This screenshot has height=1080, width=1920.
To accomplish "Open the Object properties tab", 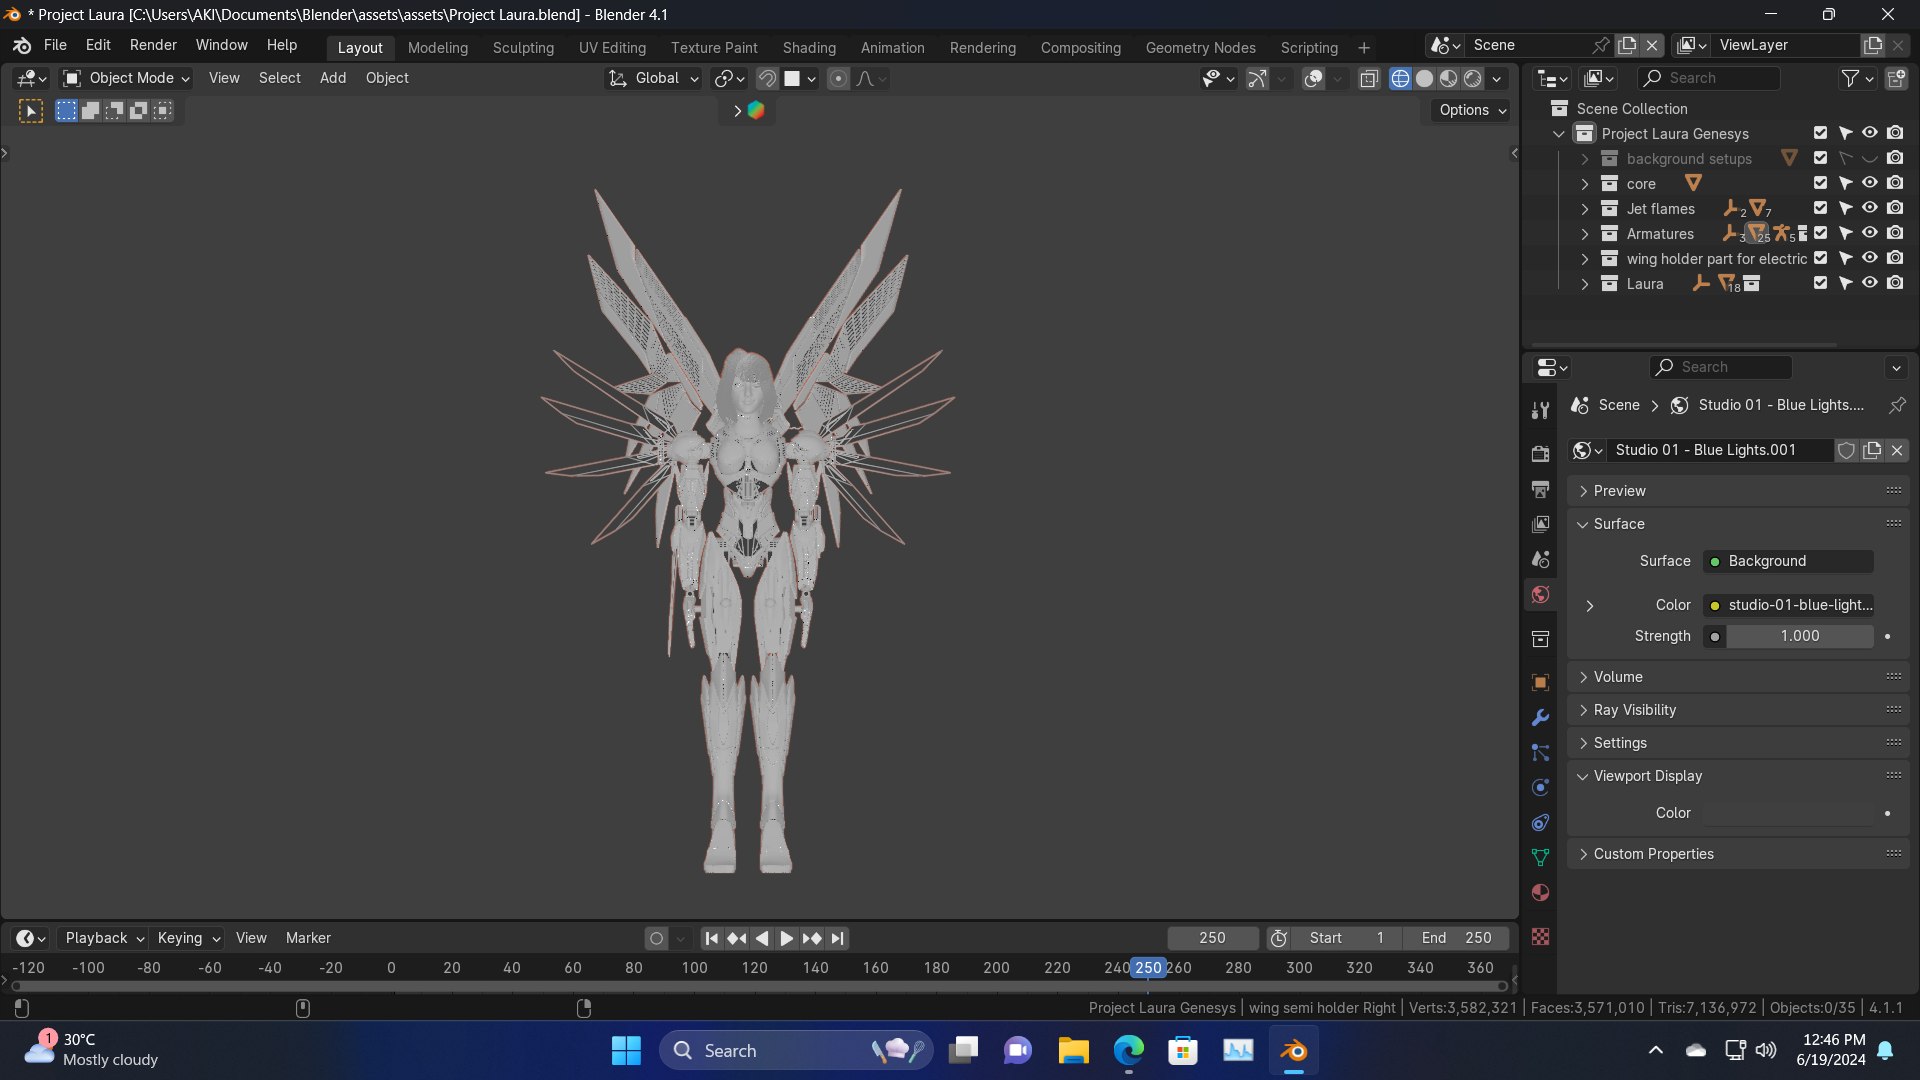I will coord(1540,682).
